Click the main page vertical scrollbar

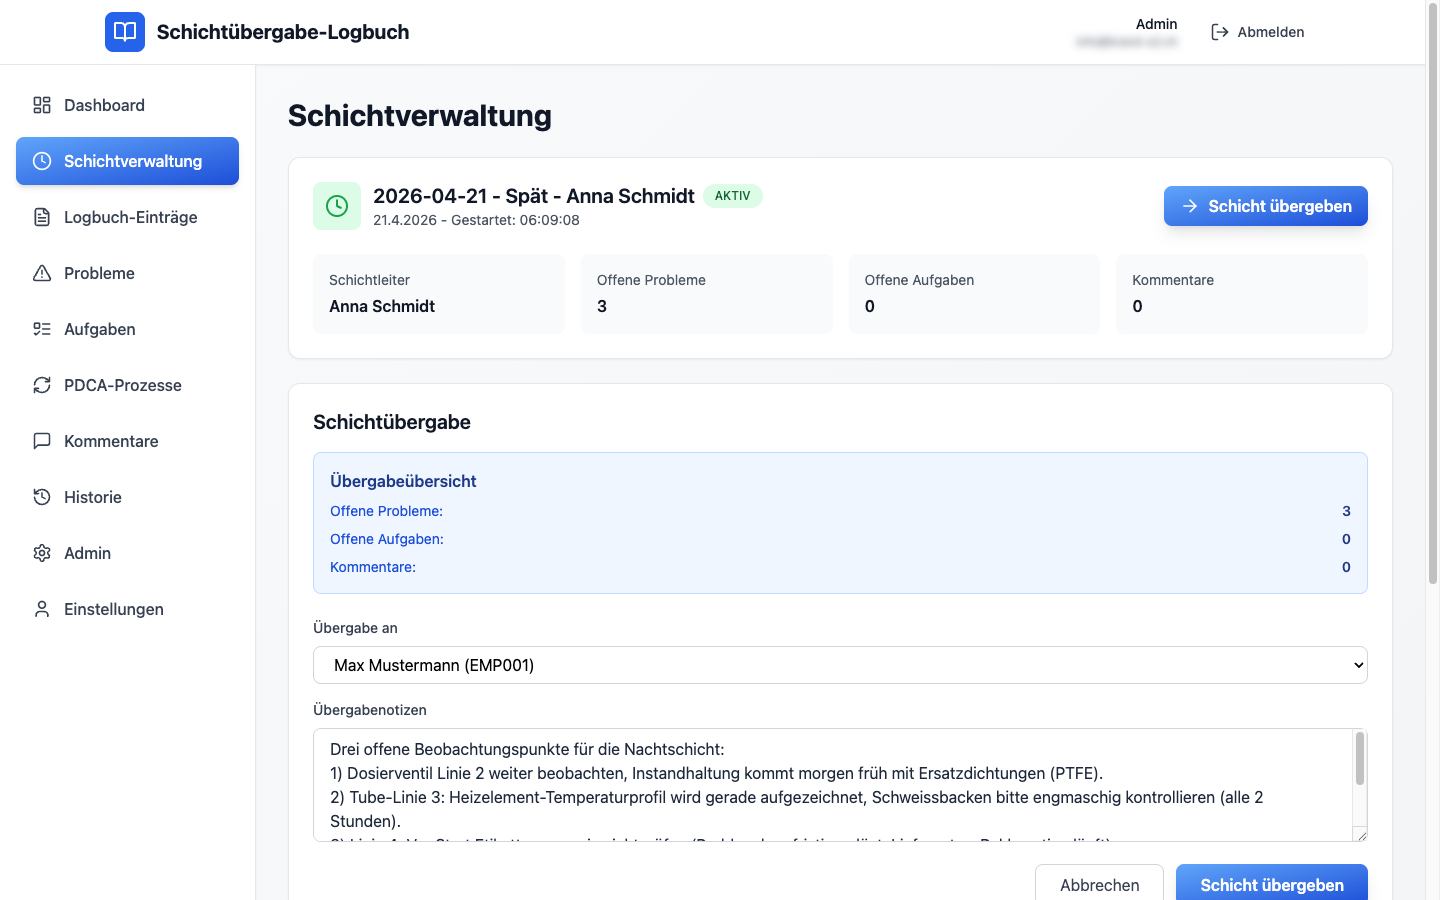(x=1432, y=300)
